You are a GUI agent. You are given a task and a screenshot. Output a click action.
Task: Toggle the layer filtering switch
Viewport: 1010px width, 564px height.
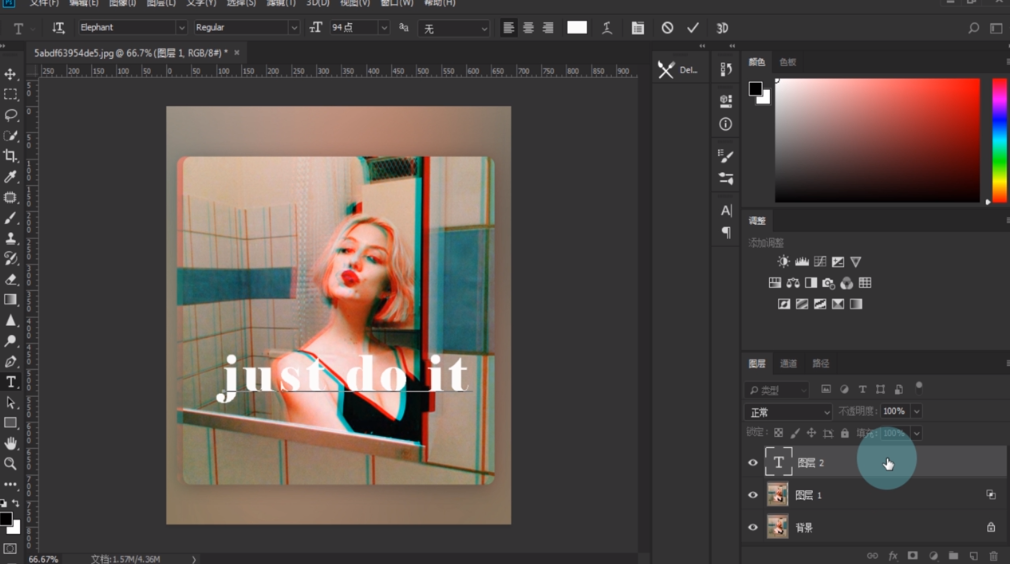tap(919, 388)
